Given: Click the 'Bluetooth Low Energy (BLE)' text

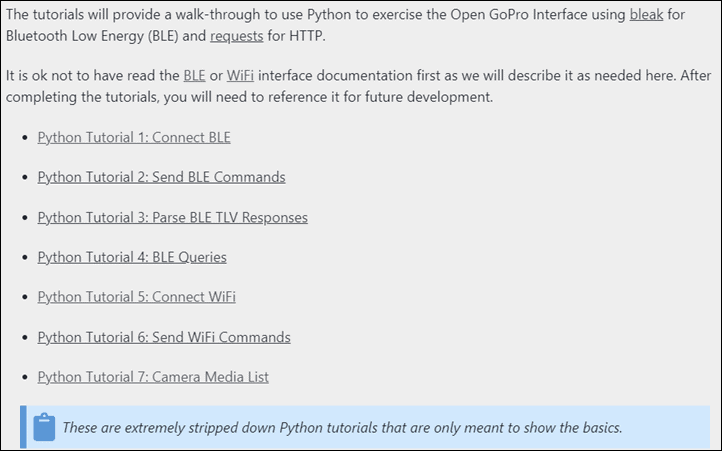Looking at the screenshot, I should click(x=92, y=36).
